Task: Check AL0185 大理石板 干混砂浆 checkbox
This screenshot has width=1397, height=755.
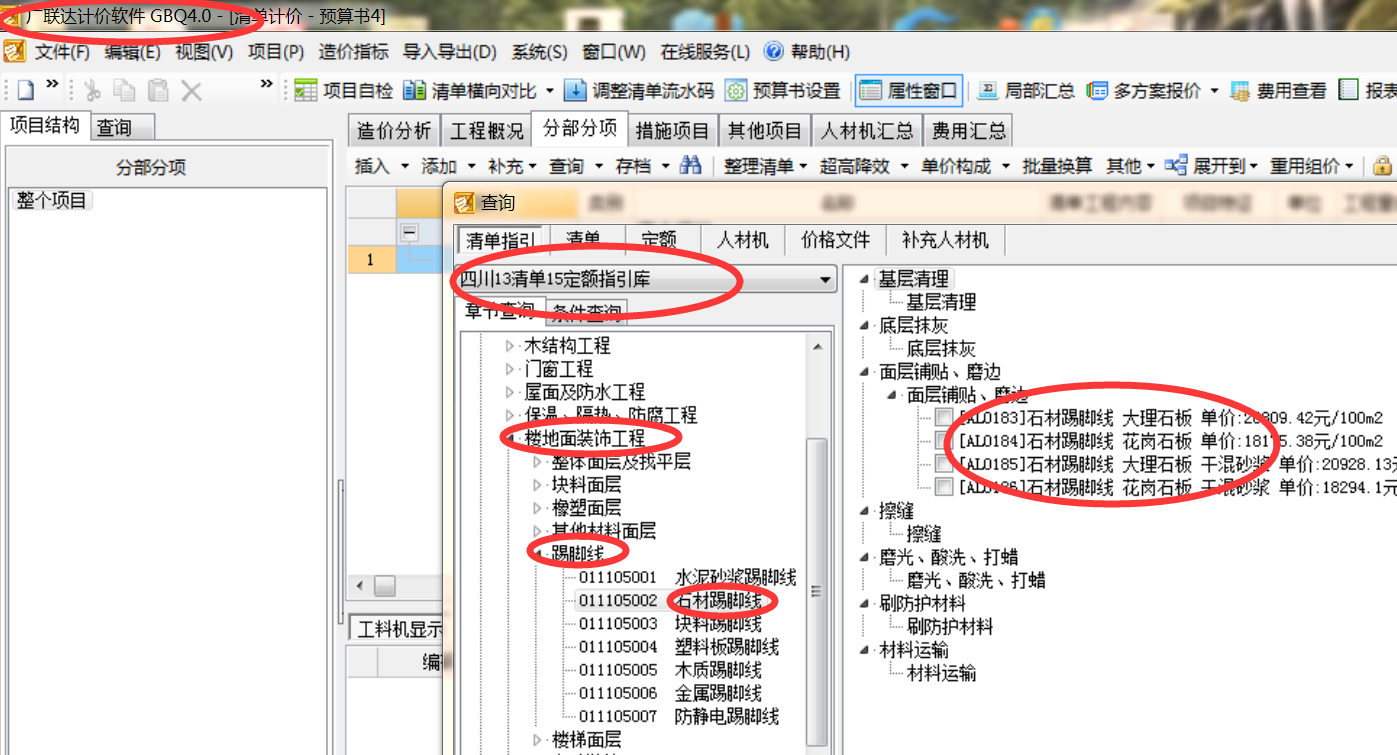Action: pyautogui.click(x=944, y=464)
